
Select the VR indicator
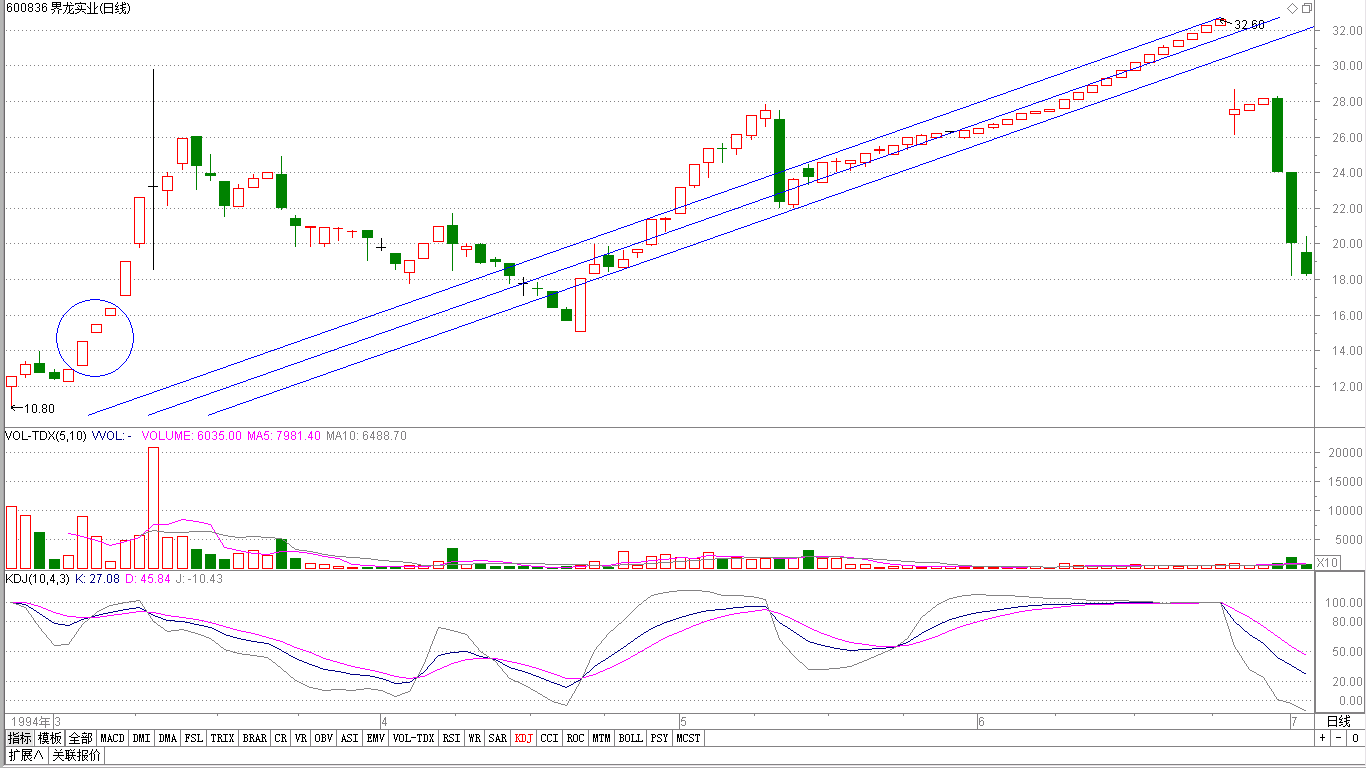click(x=301, y=738)
